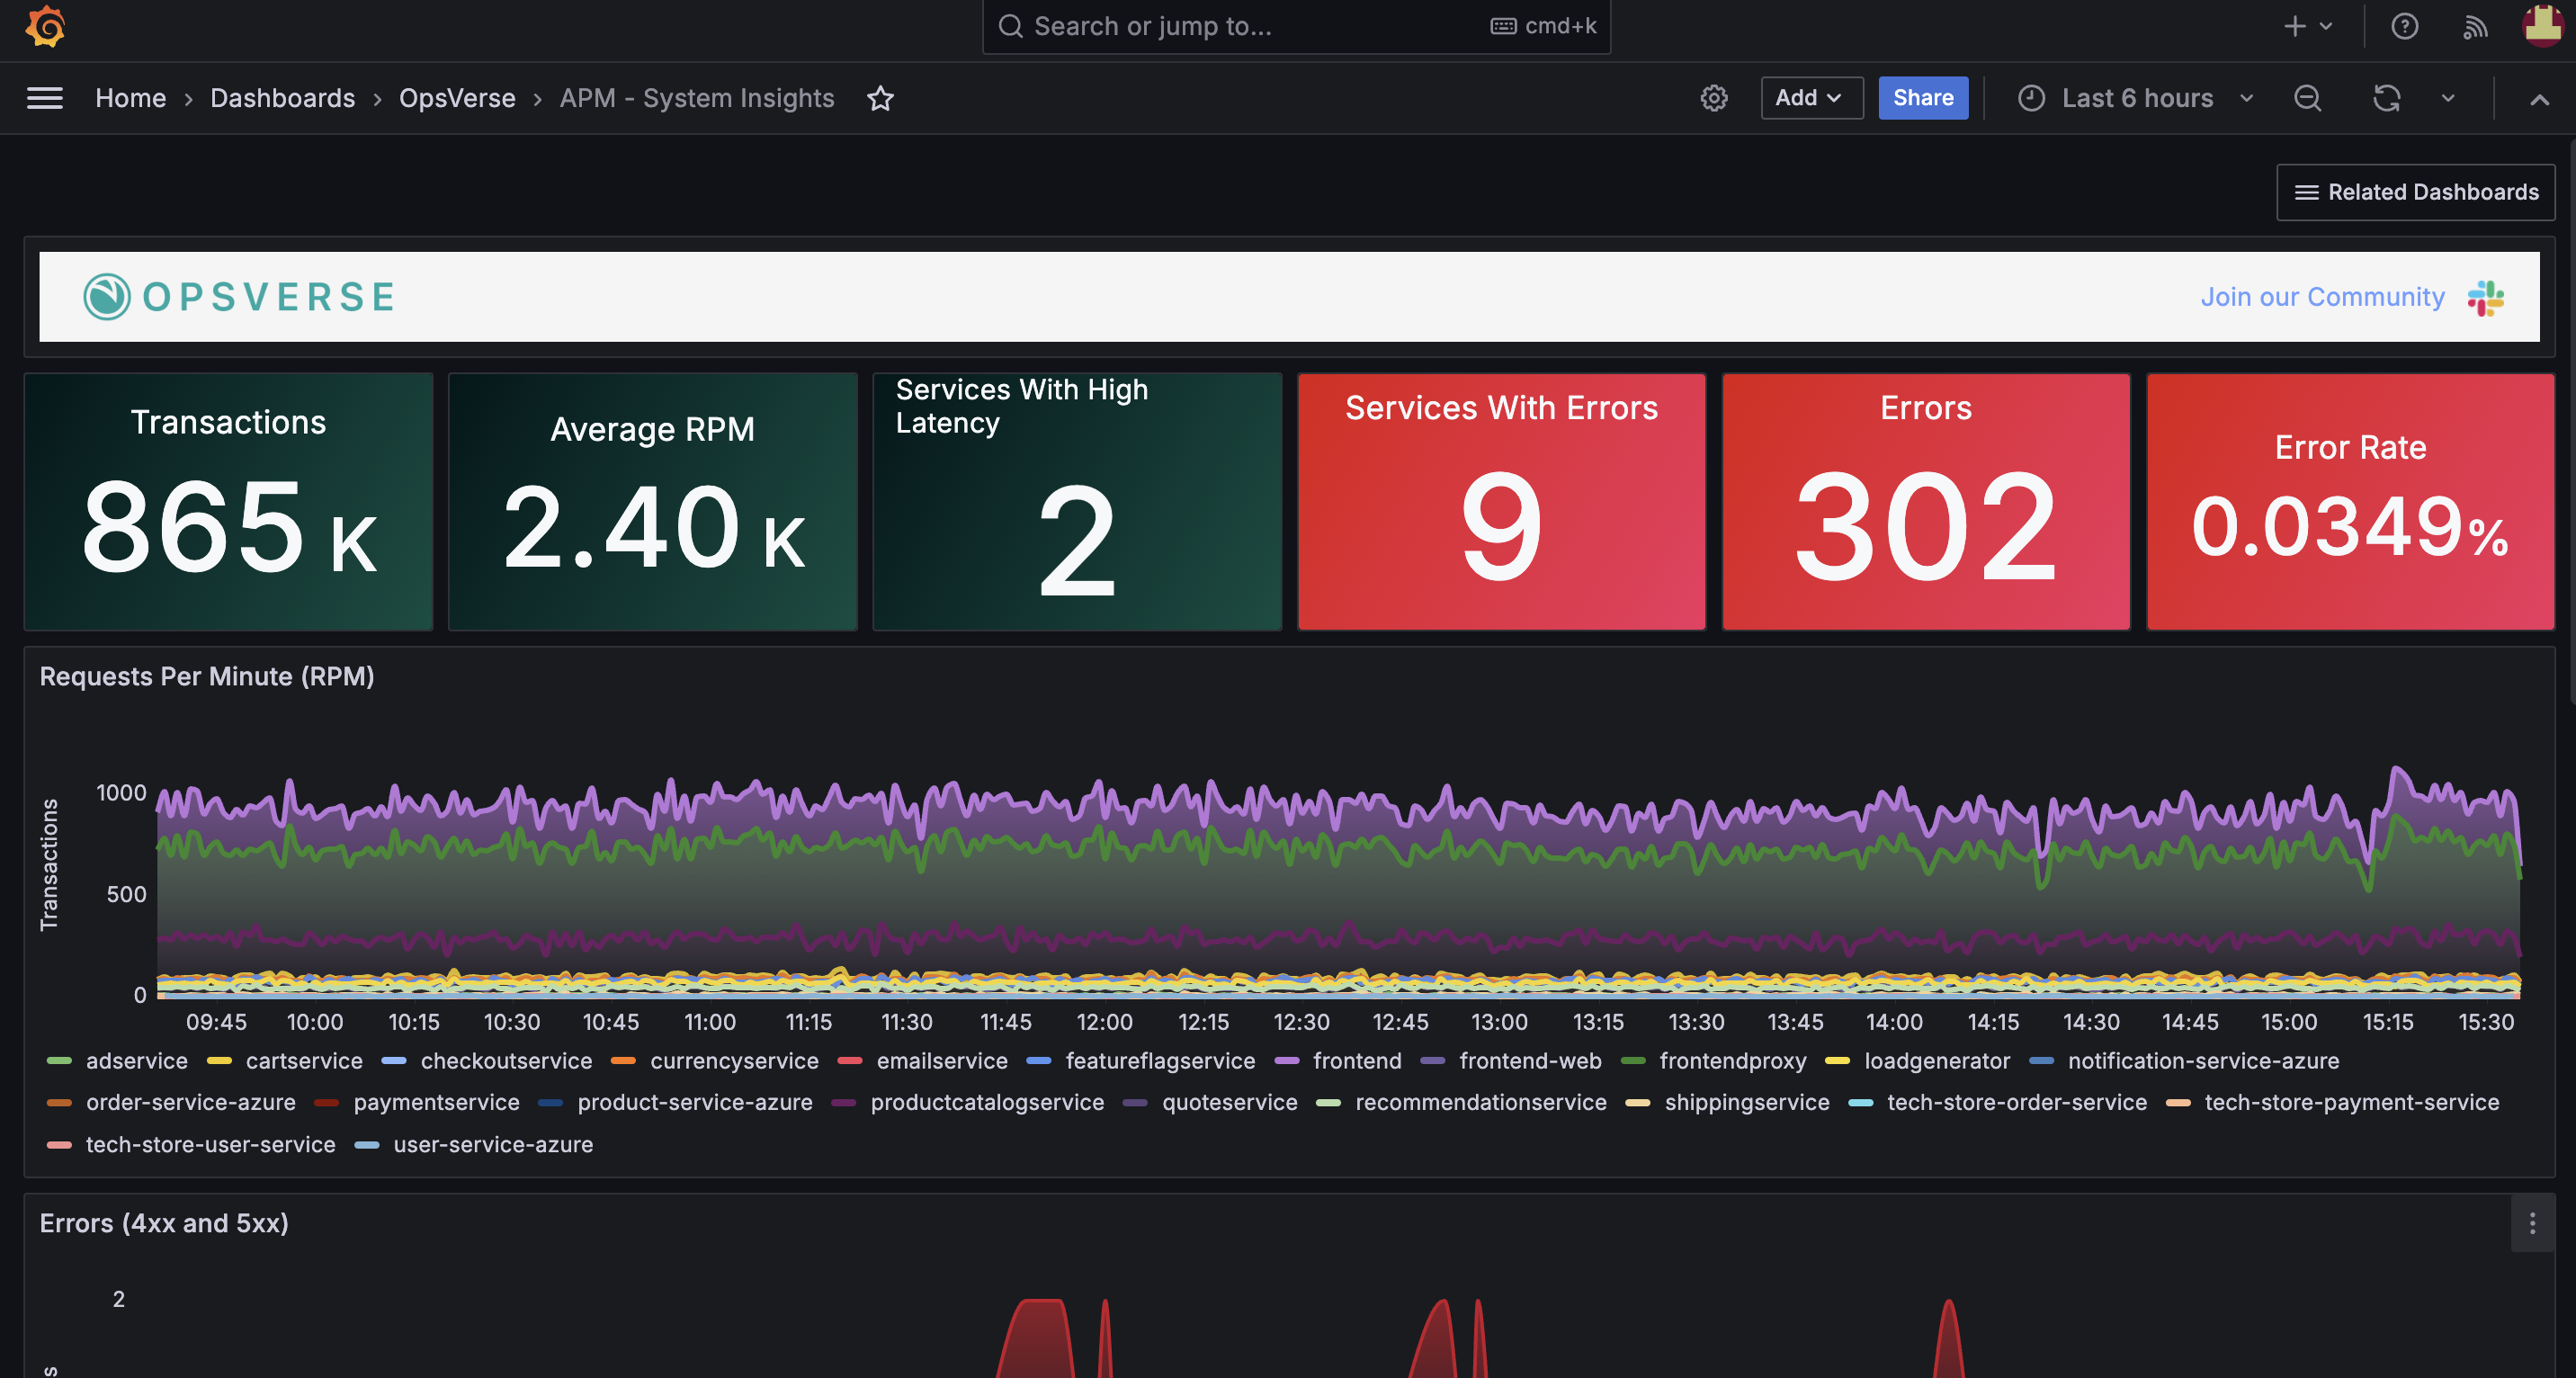Screen dimensions: 2576x1378
Task: Open the Errors panel three-dot menu
Action: (x=2532, y=1223)
